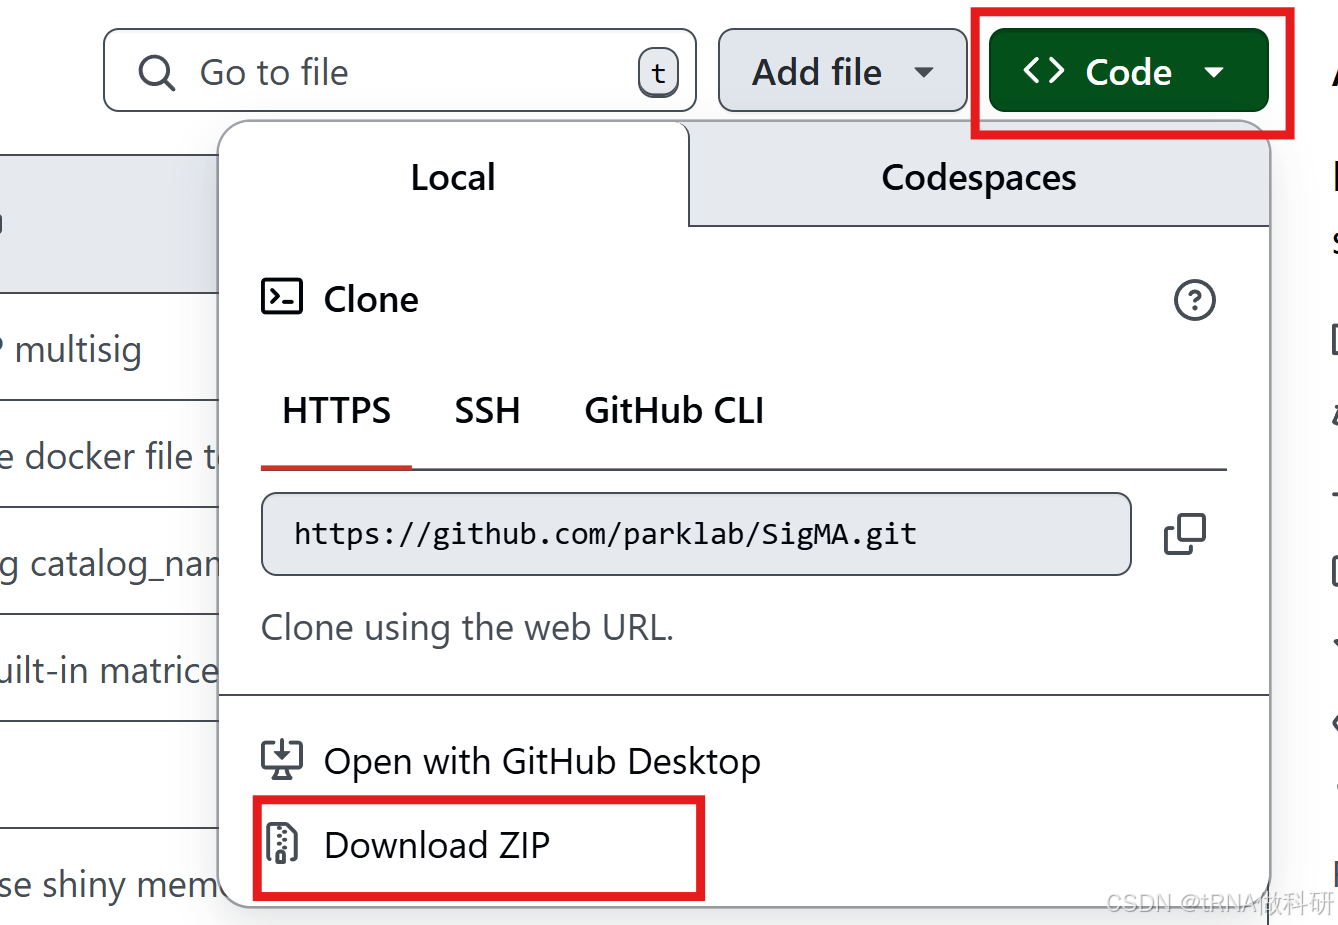1338x925 pixels.
Task: Click the 't' keyboard shortcut badge
Action: [x=658, y=70]
